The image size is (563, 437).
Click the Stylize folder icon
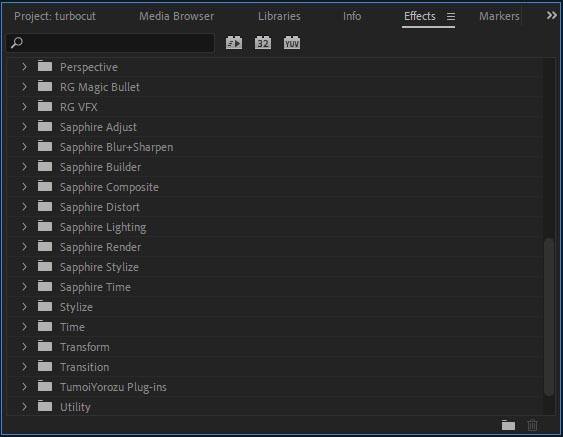[45, 306]
